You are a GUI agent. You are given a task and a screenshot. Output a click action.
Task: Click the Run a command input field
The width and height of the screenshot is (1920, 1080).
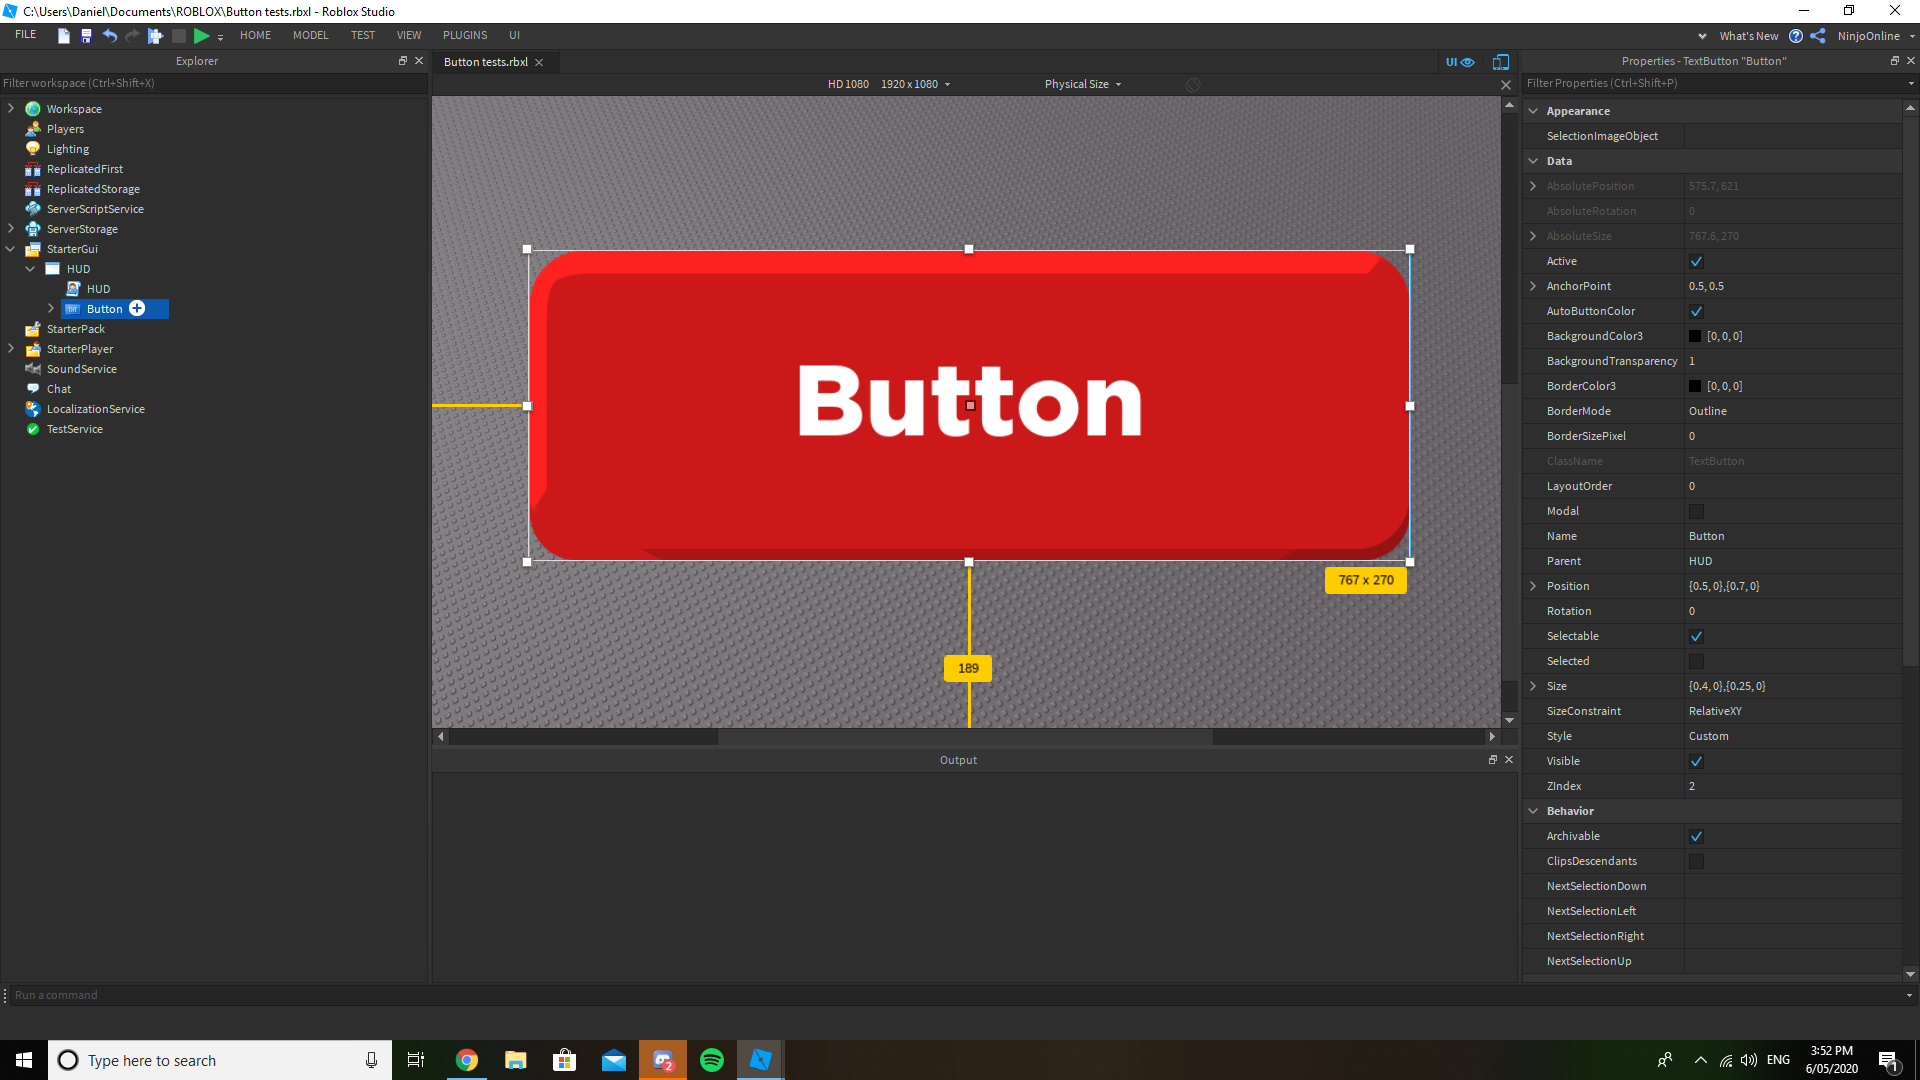(x=200, y=994)
